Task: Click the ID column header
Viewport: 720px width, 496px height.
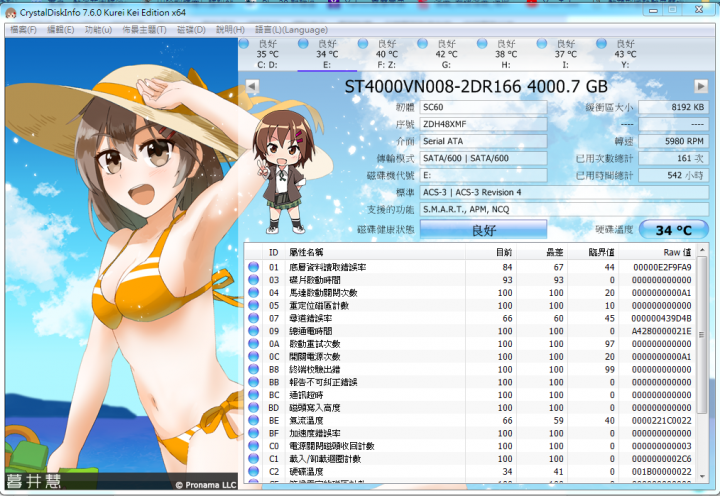Action: pyautogui.click(x=273, y=252)
